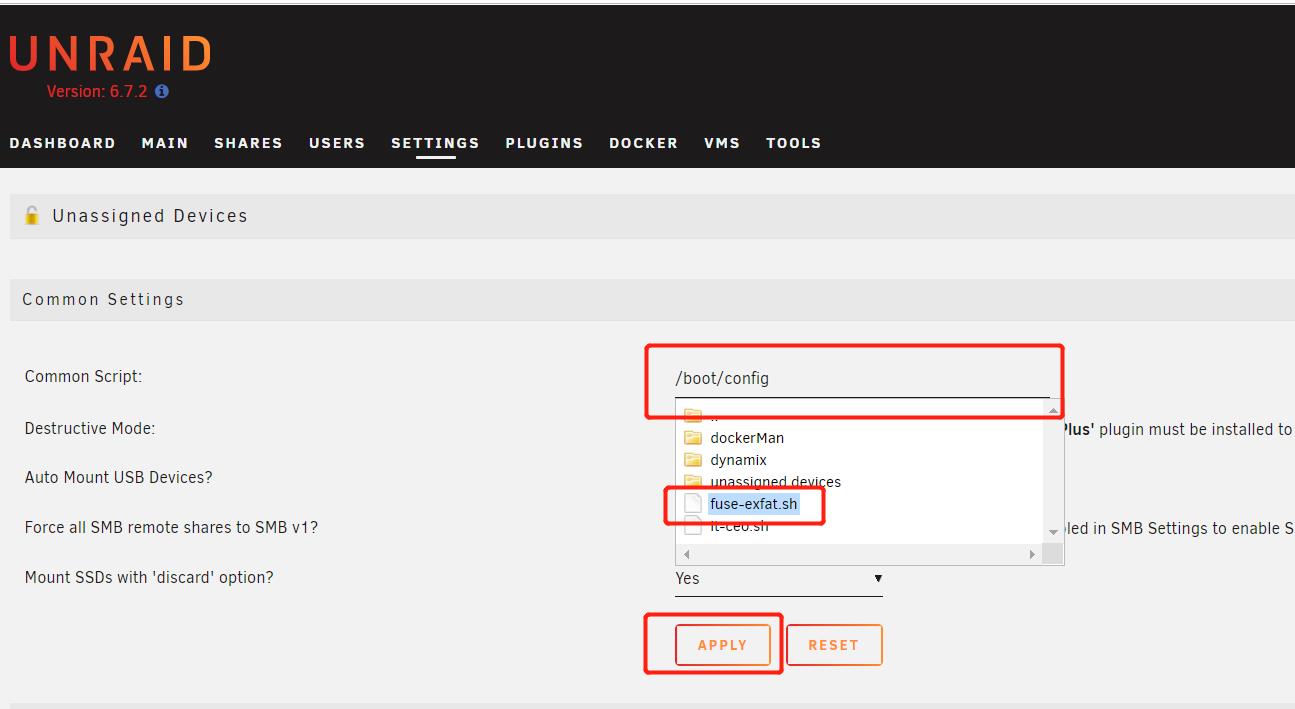Screen dimensions: 1295x709
Task: Click the APPLY button
Action: point(722,644)
